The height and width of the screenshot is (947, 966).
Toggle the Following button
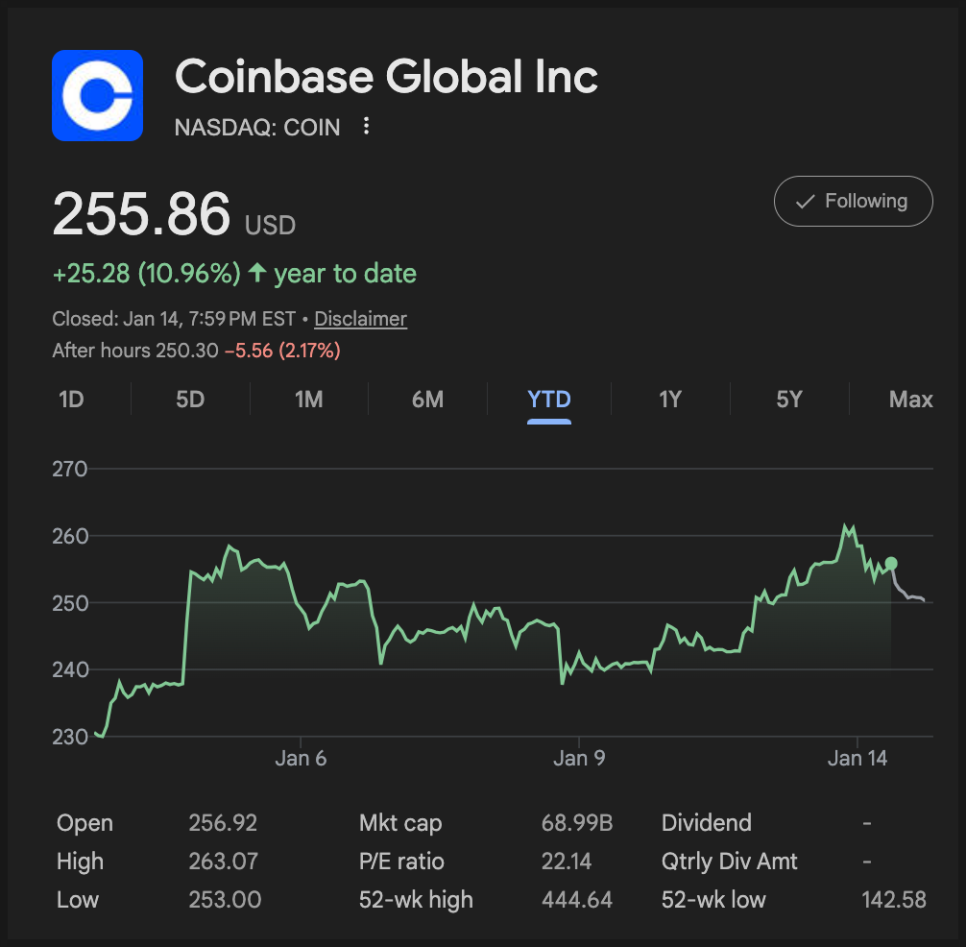pos(853,201)
